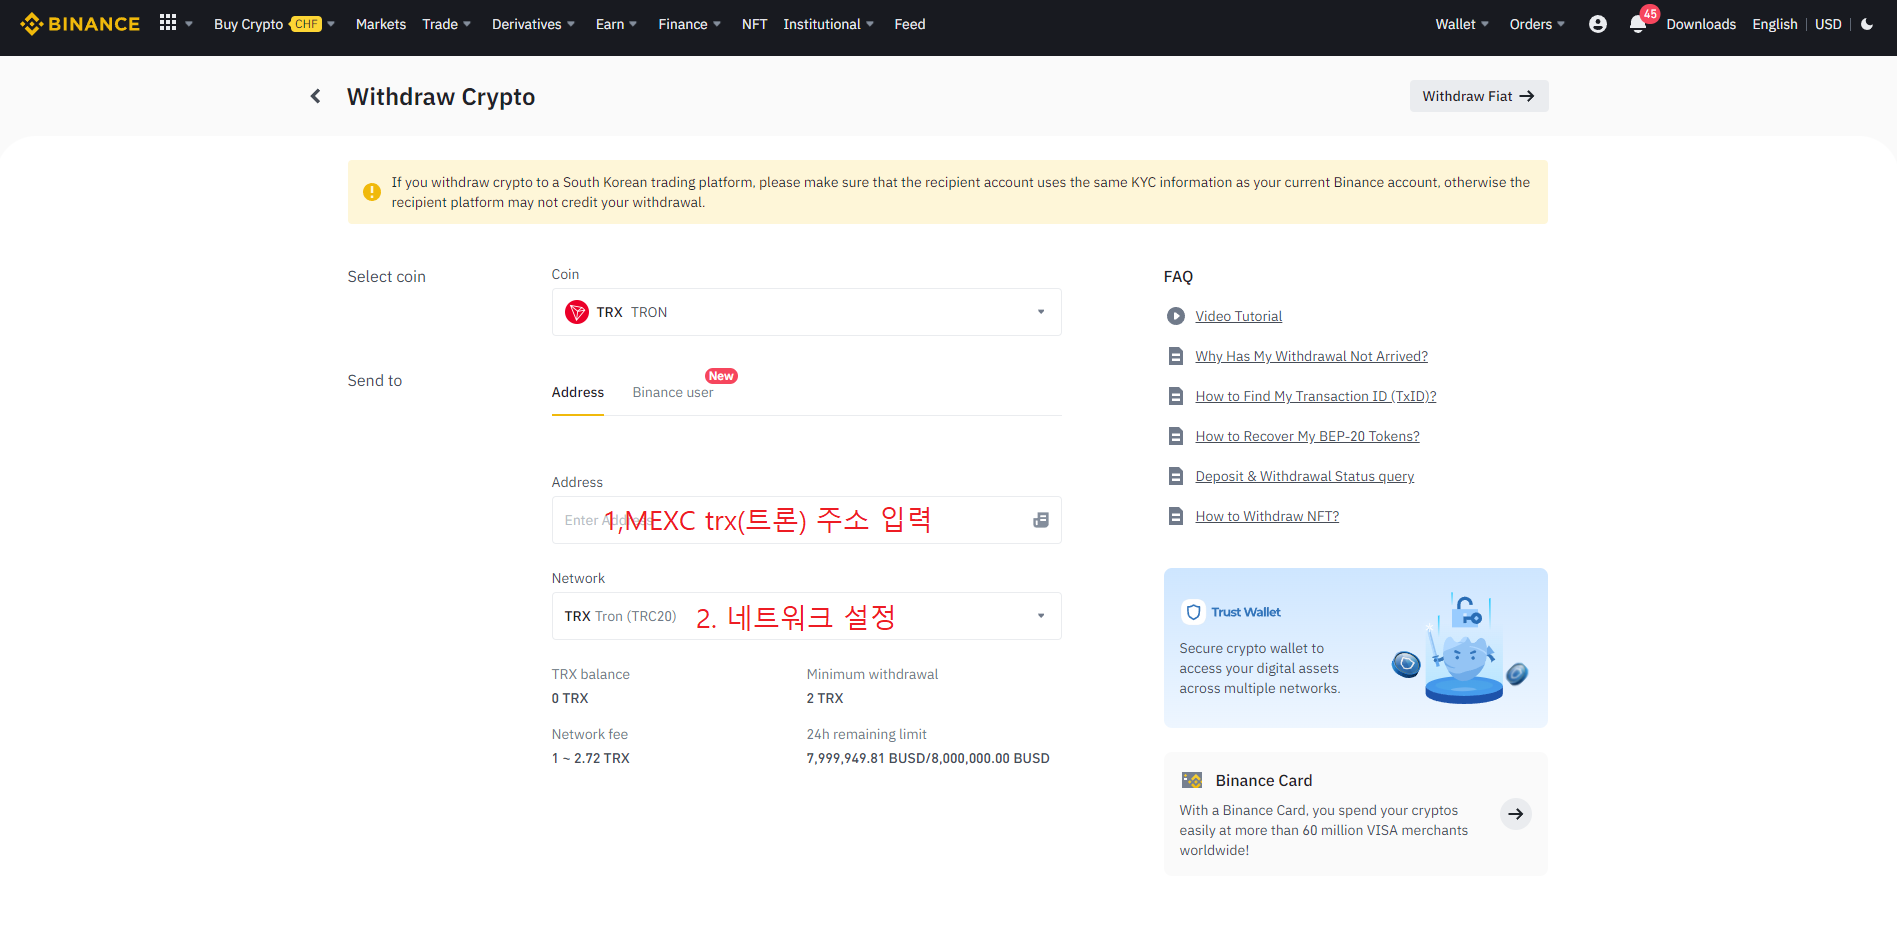Open NFT in top navigation

[755, 24]
